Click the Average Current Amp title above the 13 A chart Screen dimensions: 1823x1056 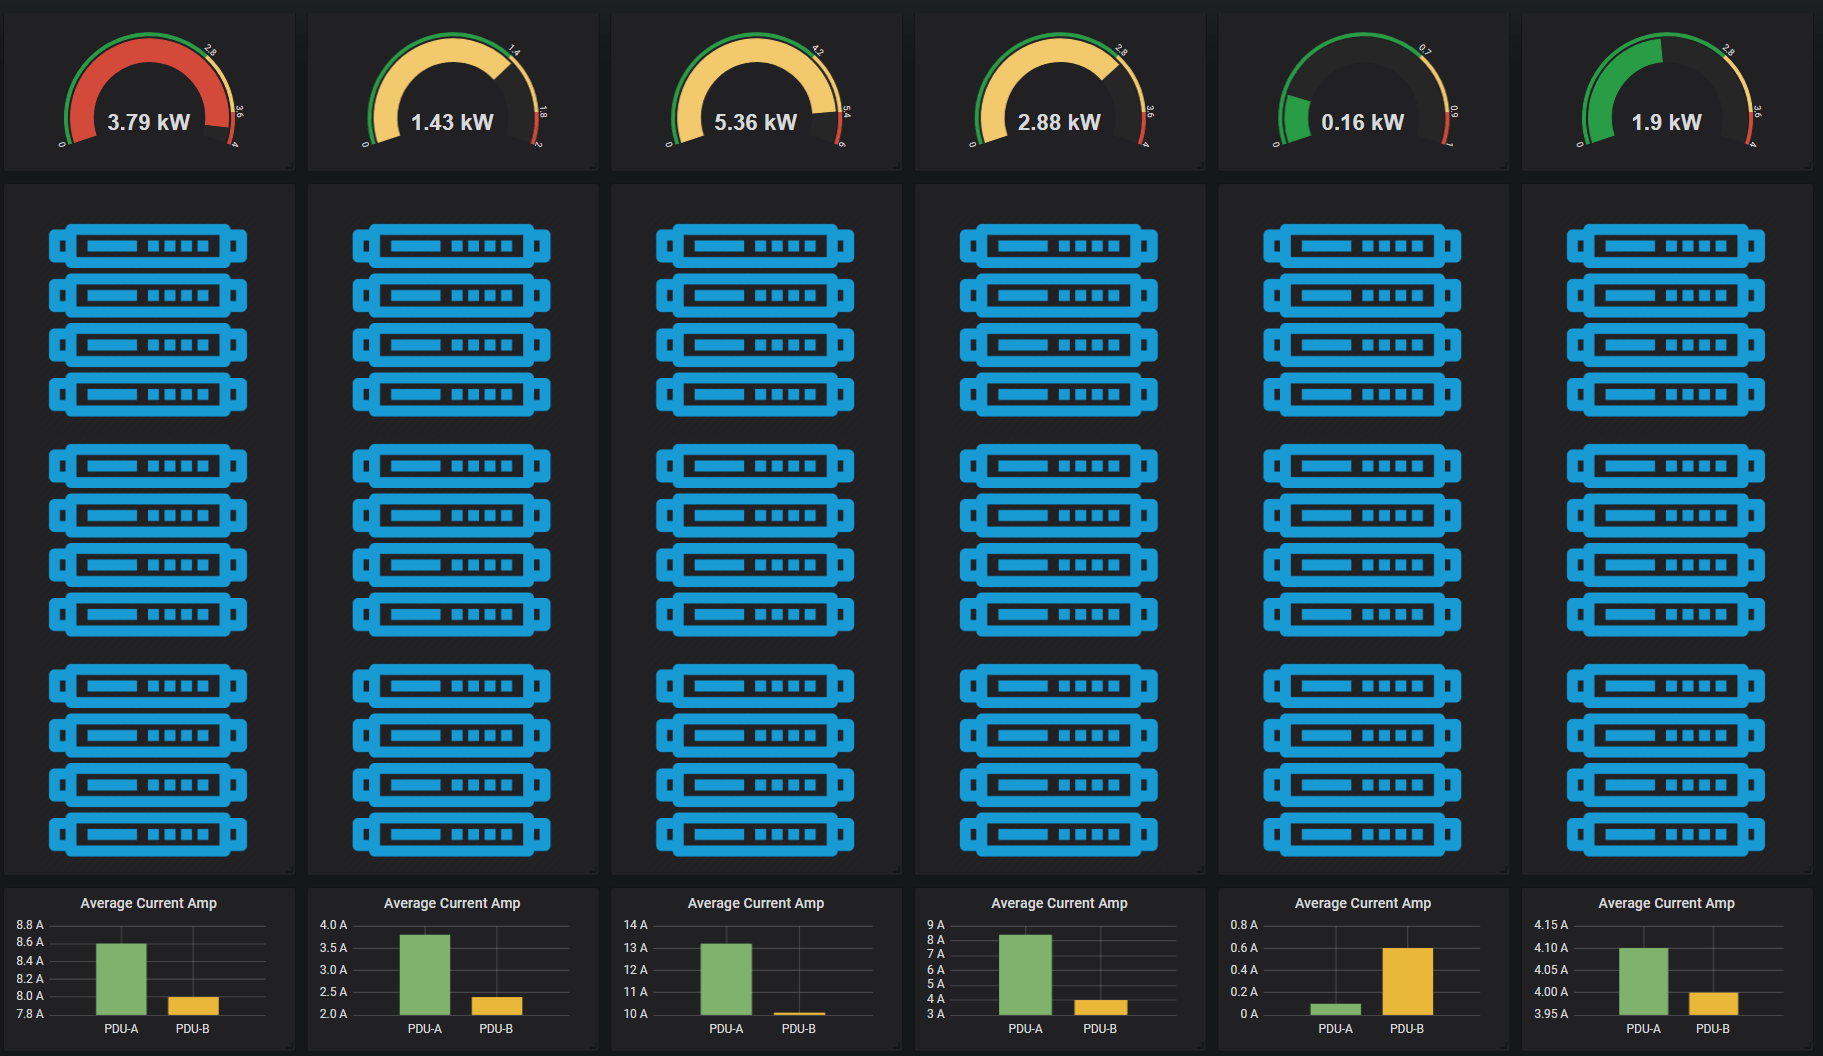[755, 903]
